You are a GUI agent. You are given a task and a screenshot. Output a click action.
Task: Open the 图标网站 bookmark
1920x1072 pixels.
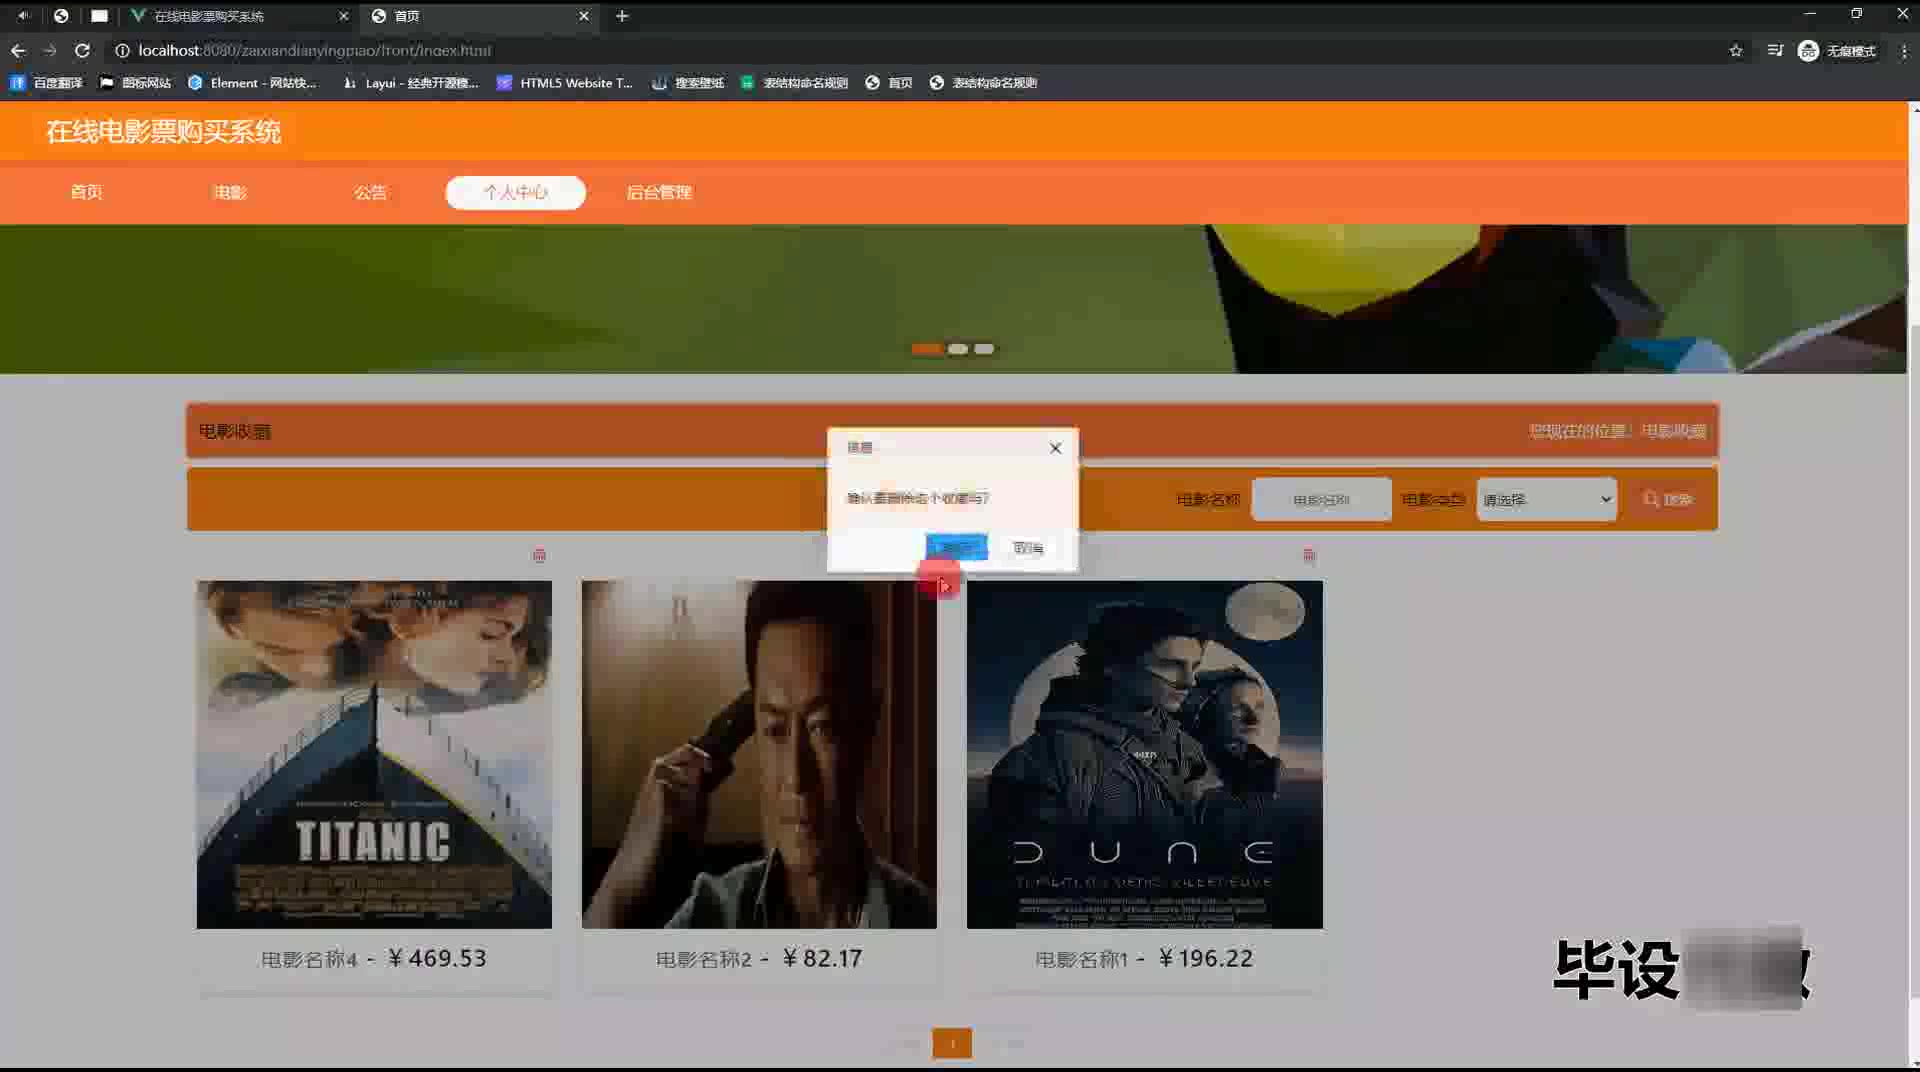136,83
